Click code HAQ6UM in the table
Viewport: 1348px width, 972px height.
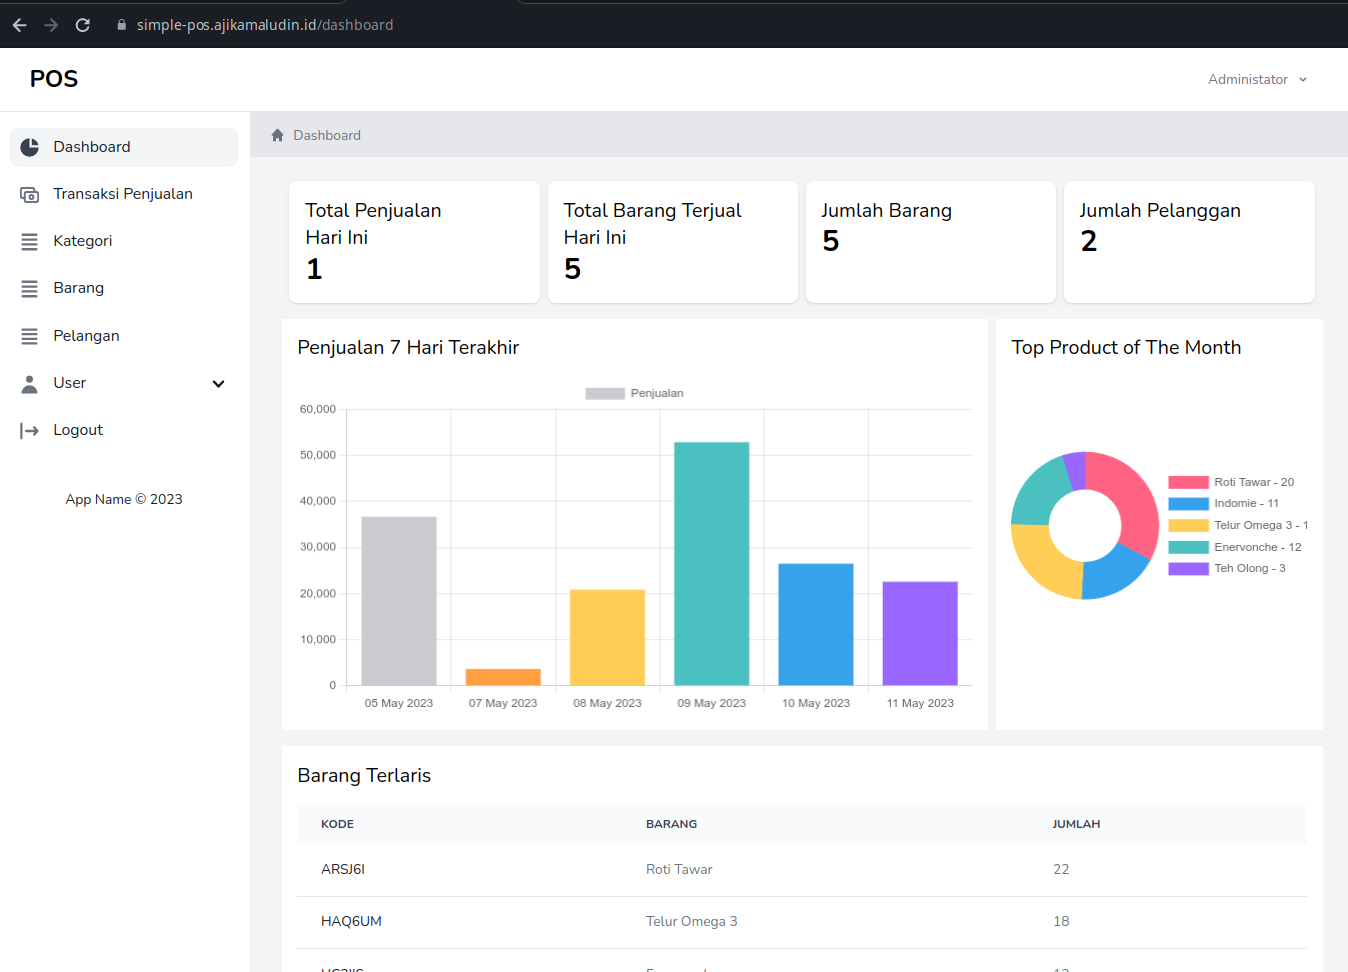[351, 921]
